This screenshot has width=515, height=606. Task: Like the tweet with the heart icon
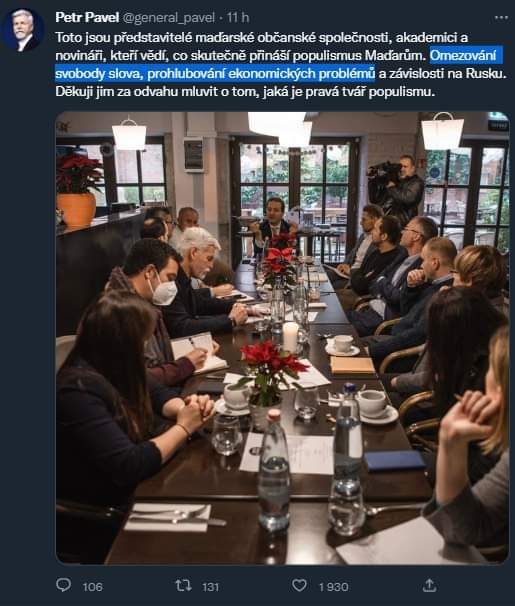(x=299, y=585)
